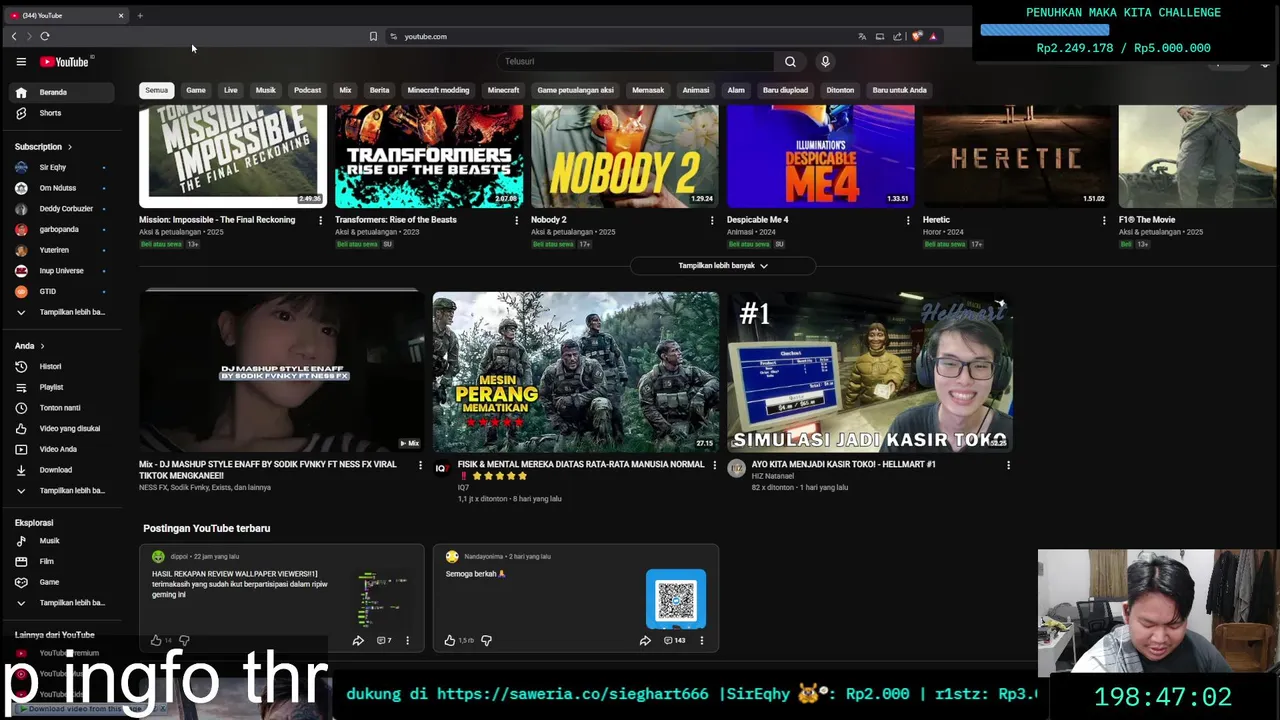The image size is (1280, 720).
Task: Click the QR code image in post
Action: tap(676, 599)
